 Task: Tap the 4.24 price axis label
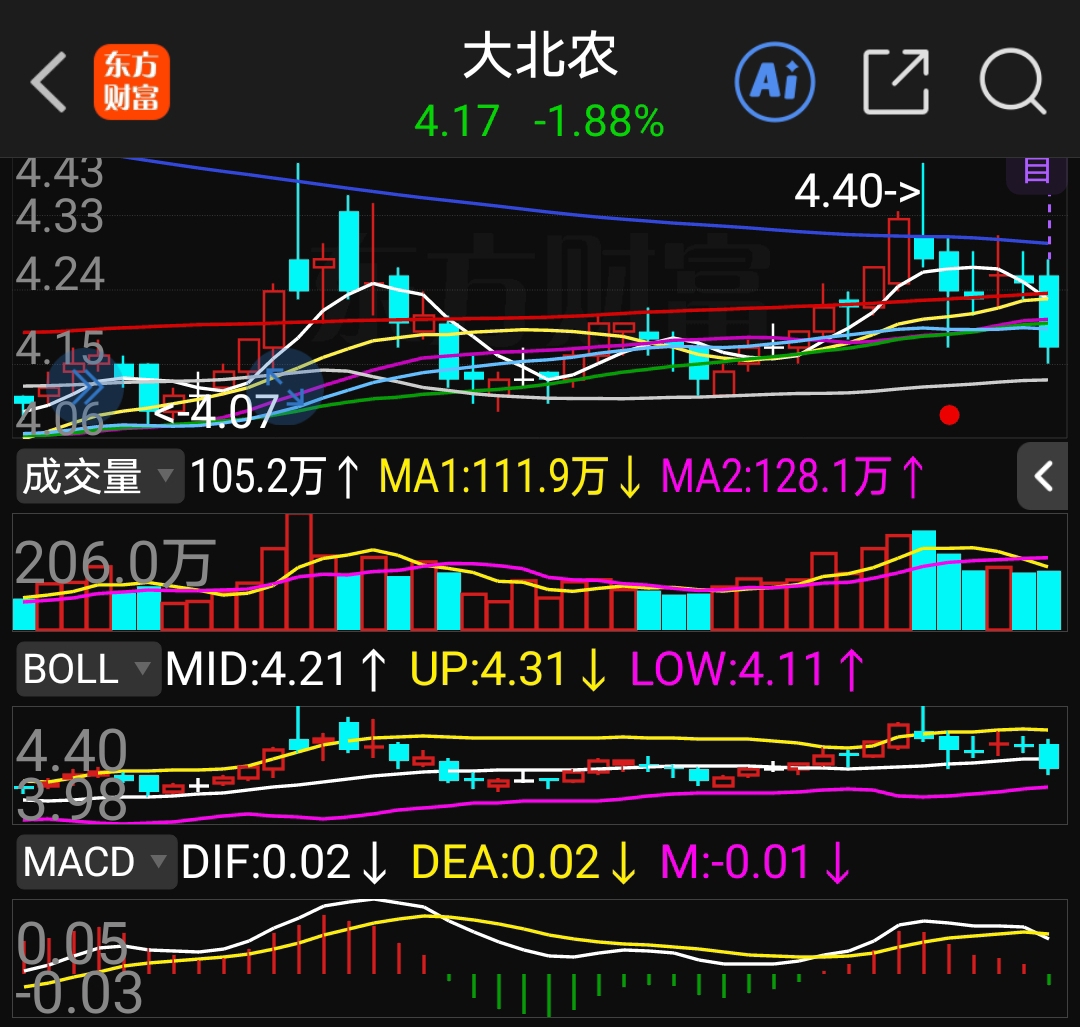point(60,274)
